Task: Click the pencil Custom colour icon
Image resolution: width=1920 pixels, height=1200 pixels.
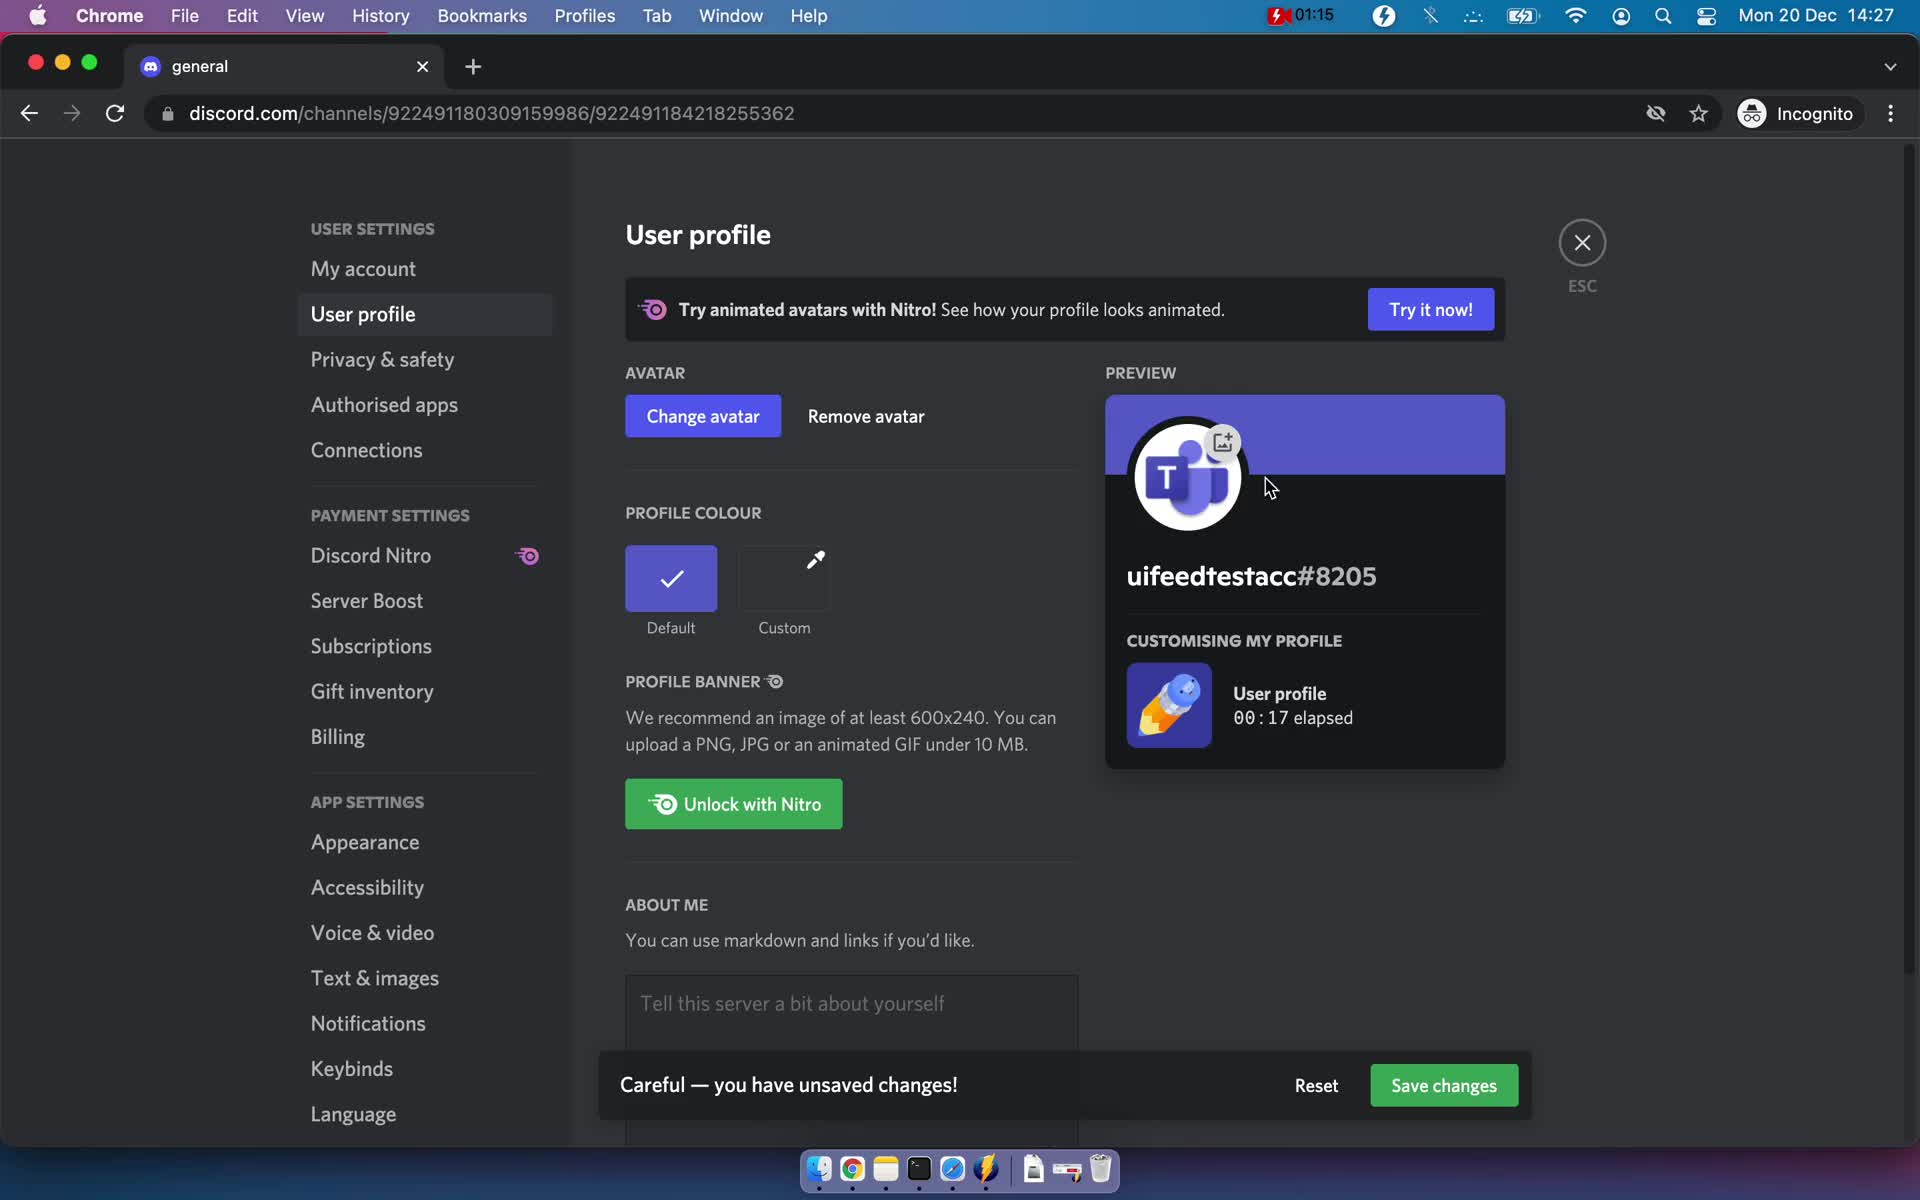Action: point(814,560)
